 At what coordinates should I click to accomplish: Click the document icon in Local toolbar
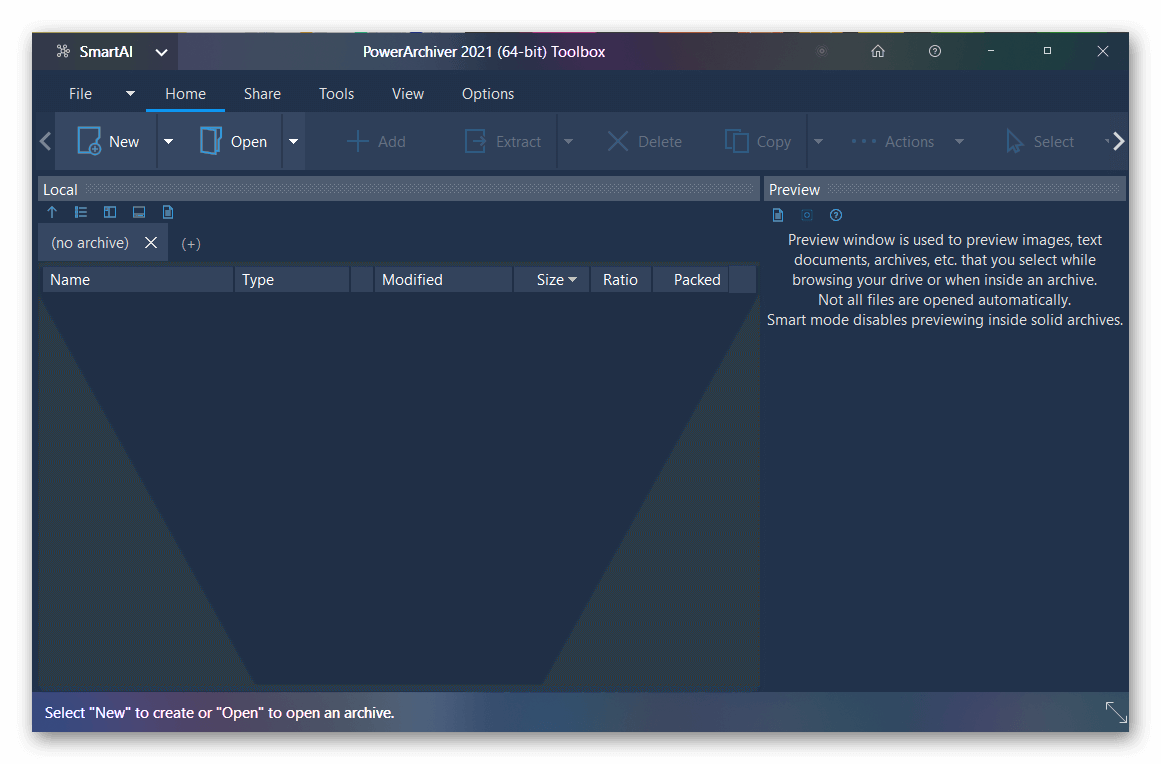click(168, 212)
